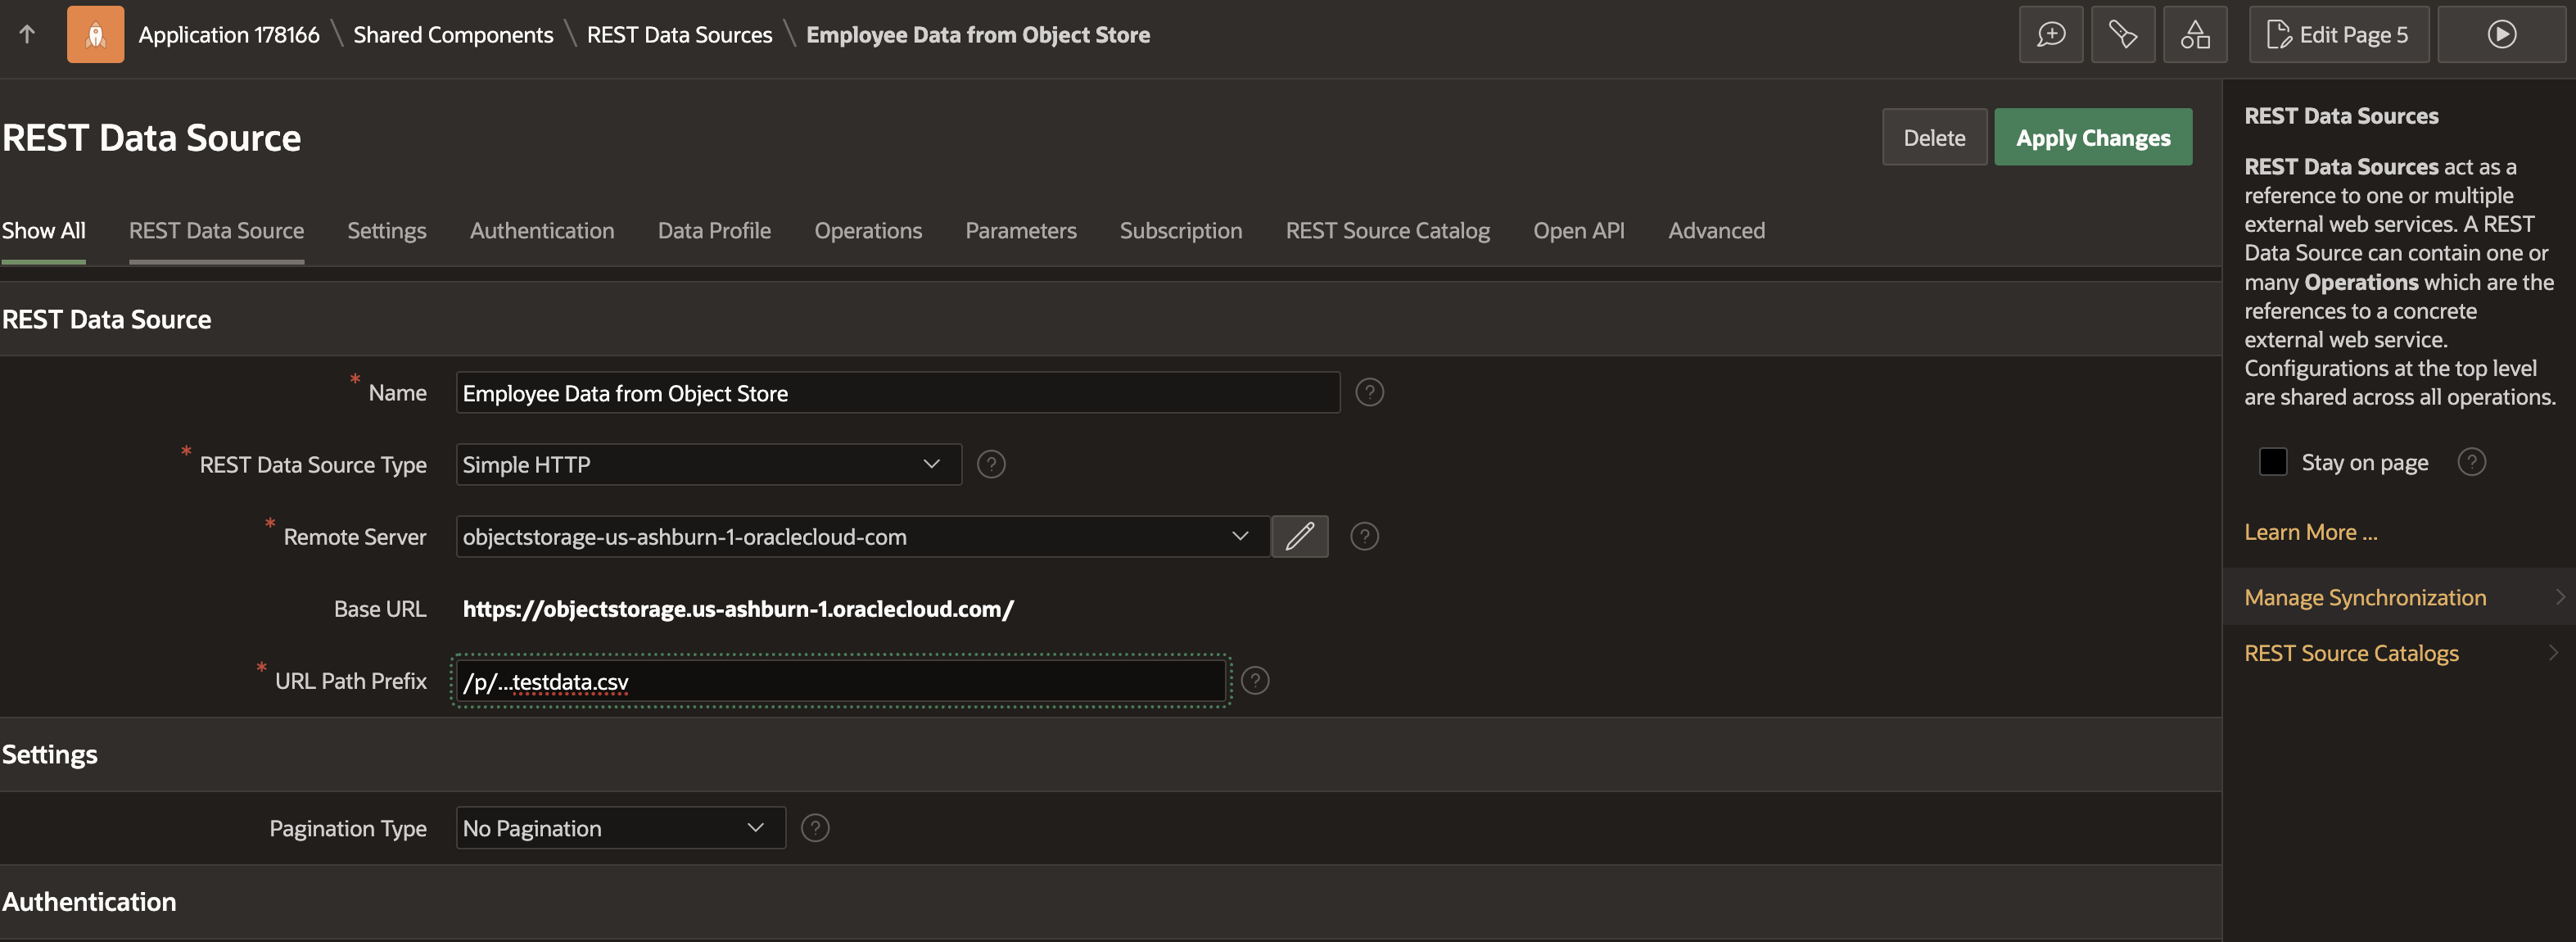2576x942 pixels.
Task: Open the REST Data Source Type dropdown
Action: 708,465
